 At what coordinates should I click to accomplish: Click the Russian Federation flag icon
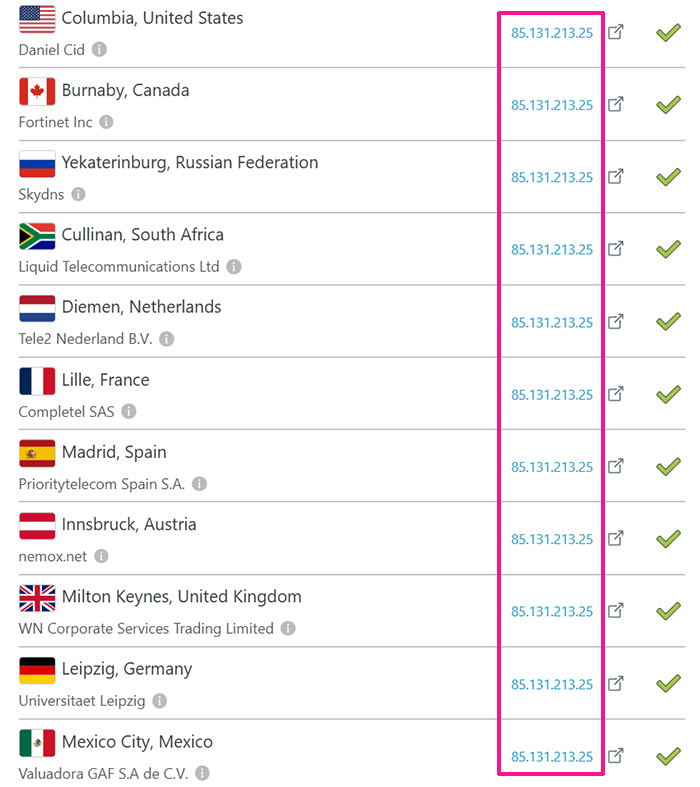[37, 163]
